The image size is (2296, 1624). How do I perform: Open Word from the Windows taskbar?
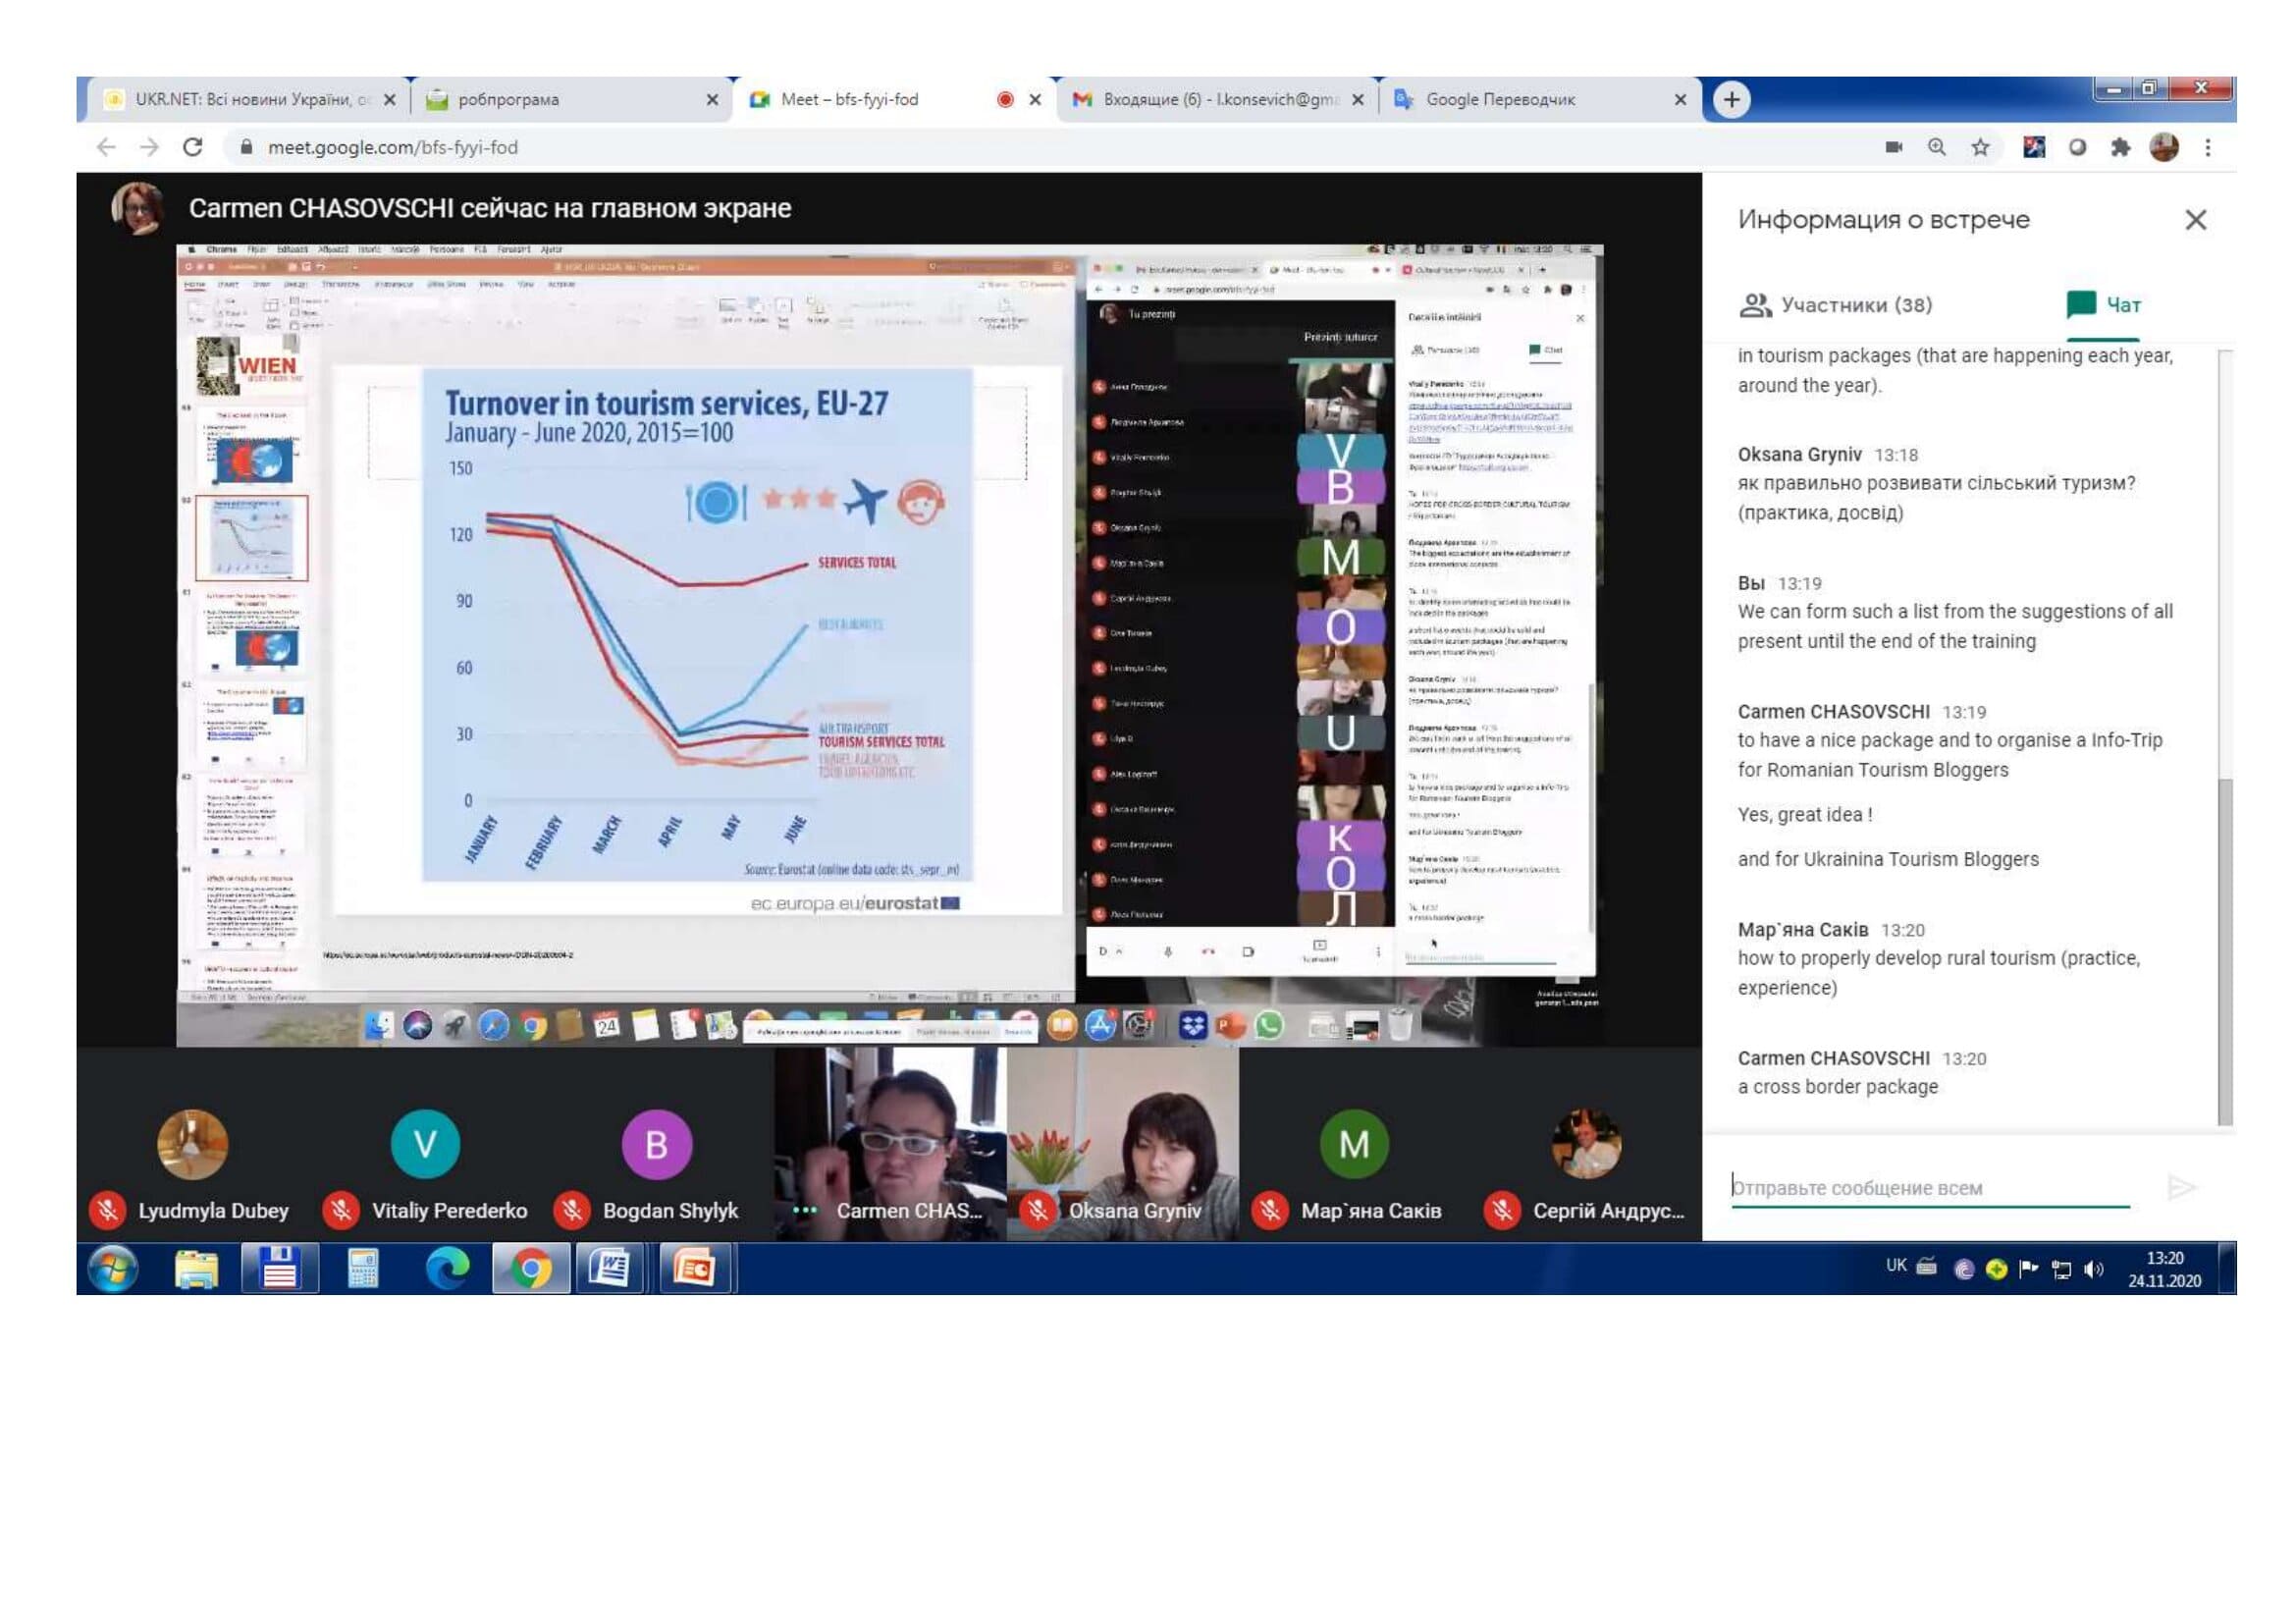click(609, 1270)
